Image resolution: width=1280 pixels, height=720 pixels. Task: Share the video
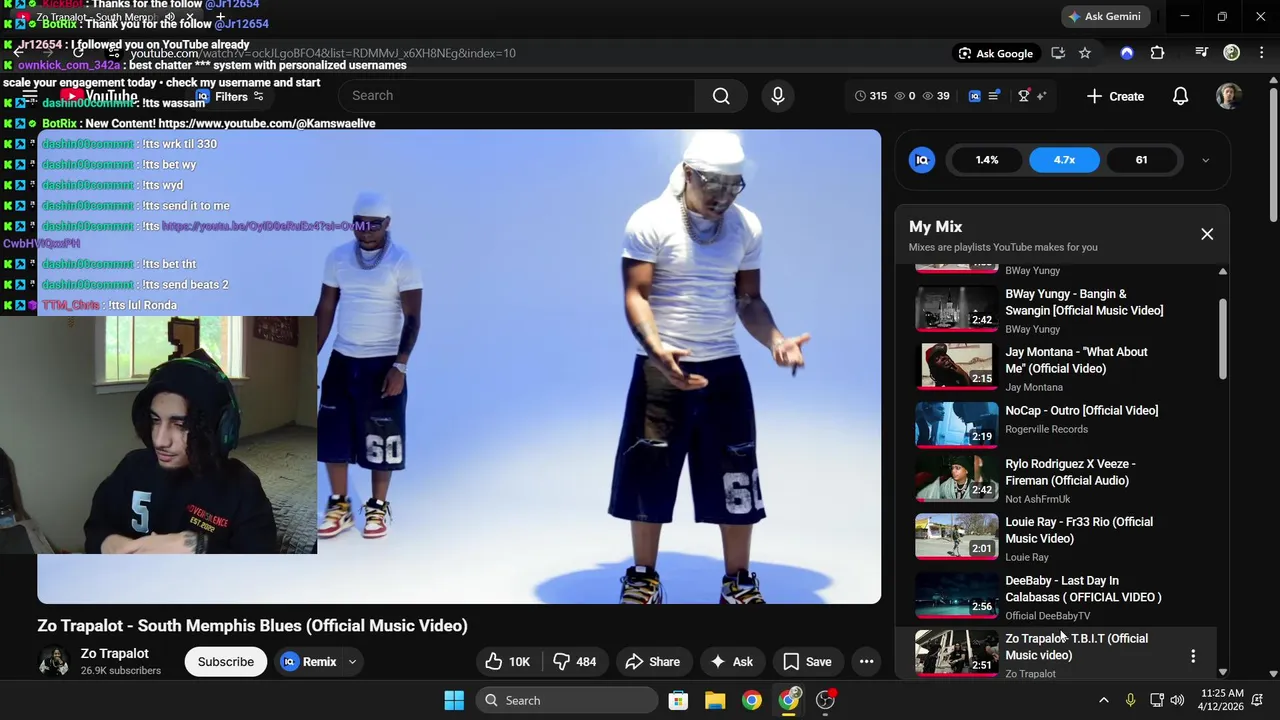tap(652, 661)
